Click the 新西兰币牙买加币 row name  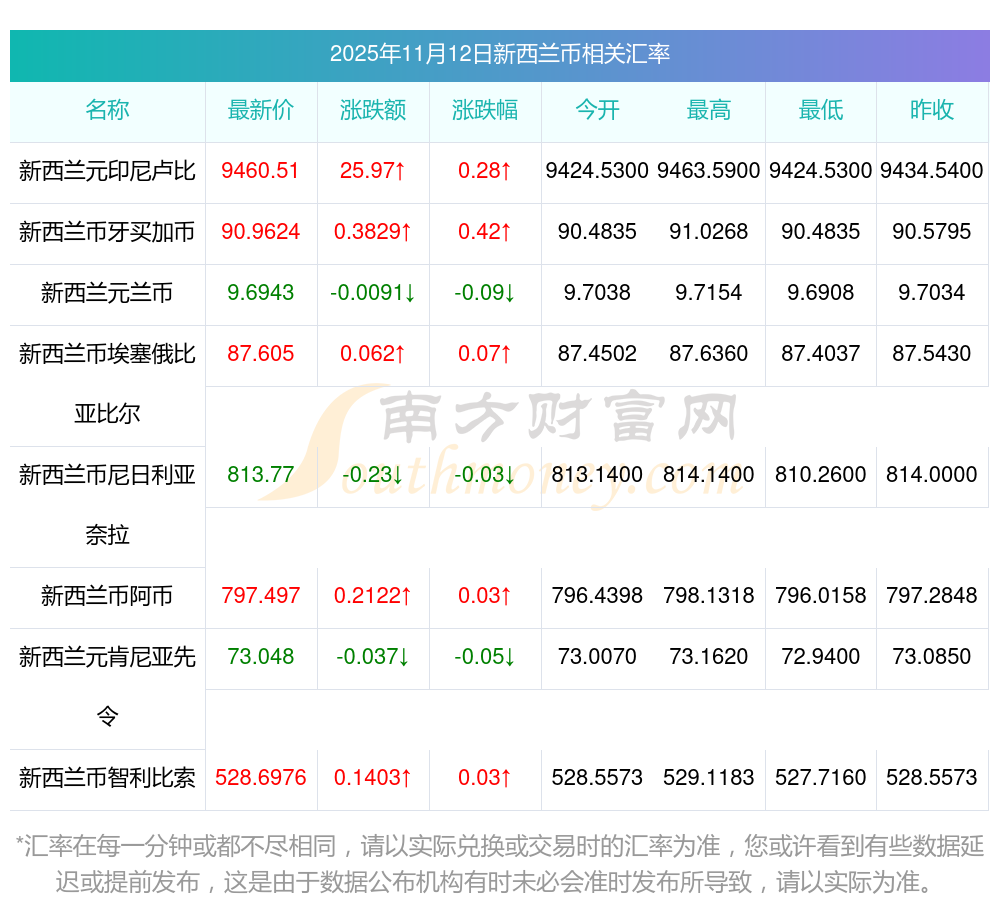[x=107, y=232]
